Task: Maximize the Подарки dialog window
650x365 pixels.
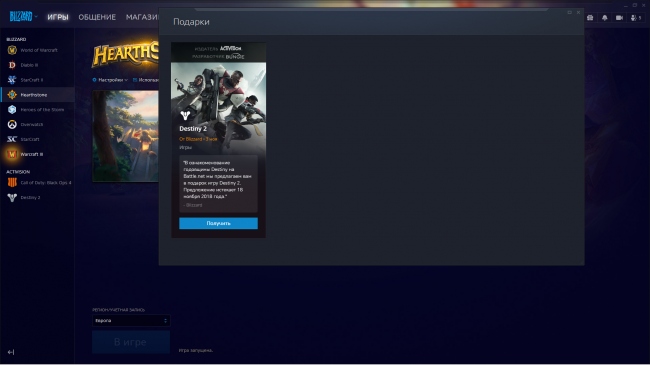Action: click(x=570, y=12)
